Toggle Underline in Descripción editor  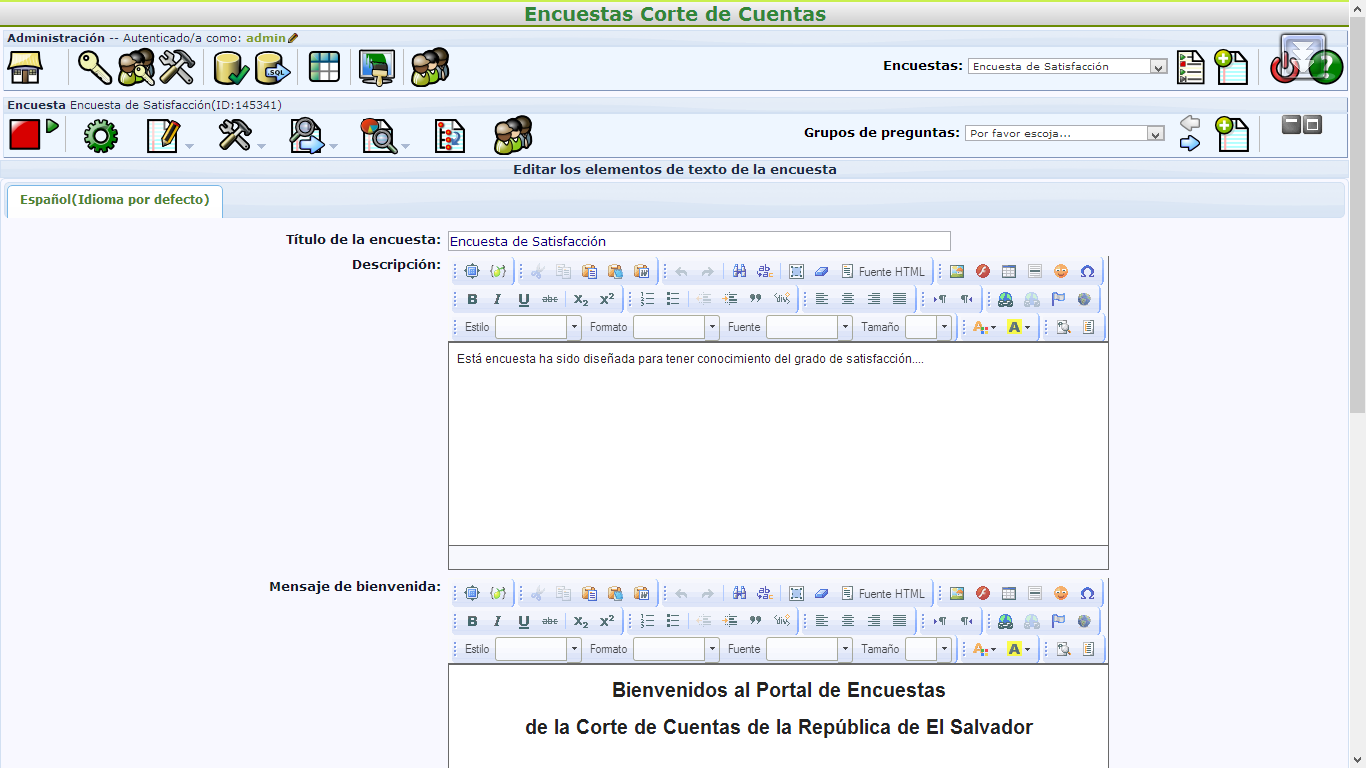[523, 299]
